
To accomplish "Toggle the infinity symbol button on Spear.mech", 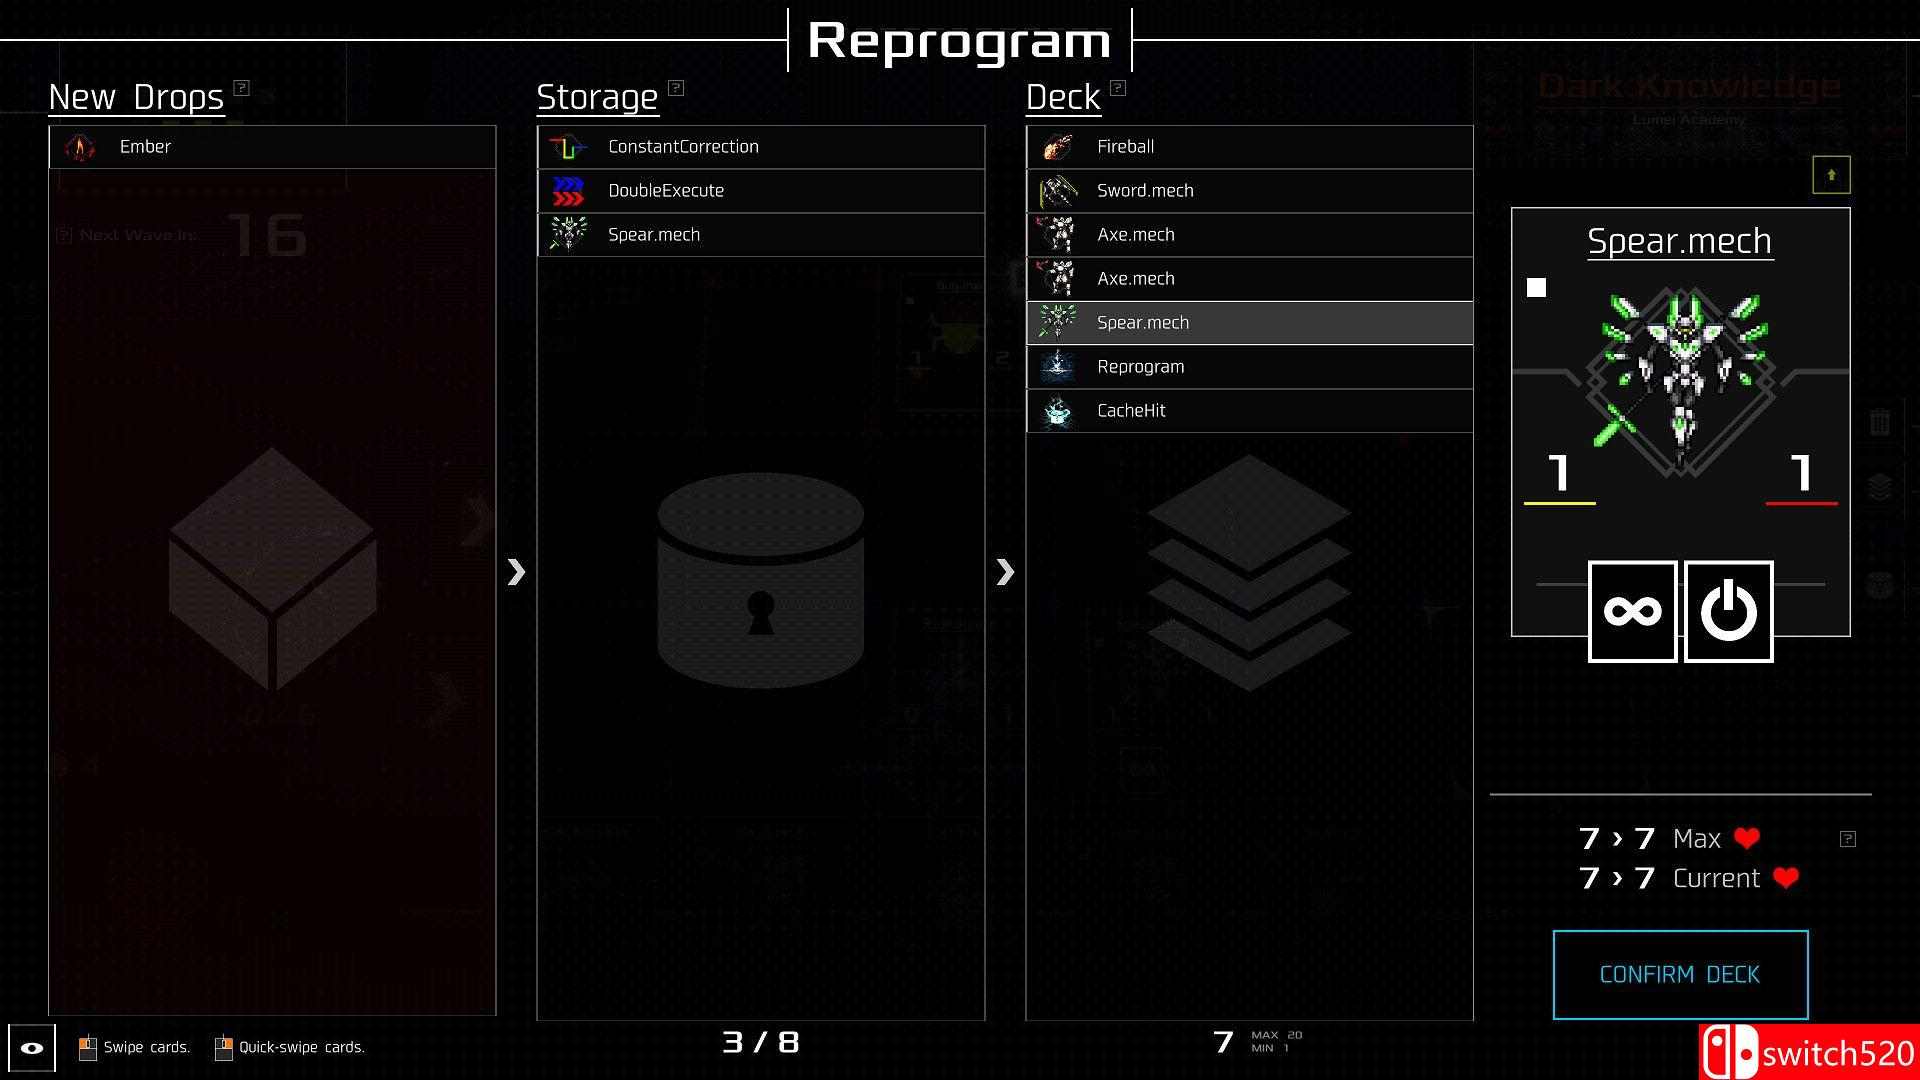I will [x=1631, y=607].
